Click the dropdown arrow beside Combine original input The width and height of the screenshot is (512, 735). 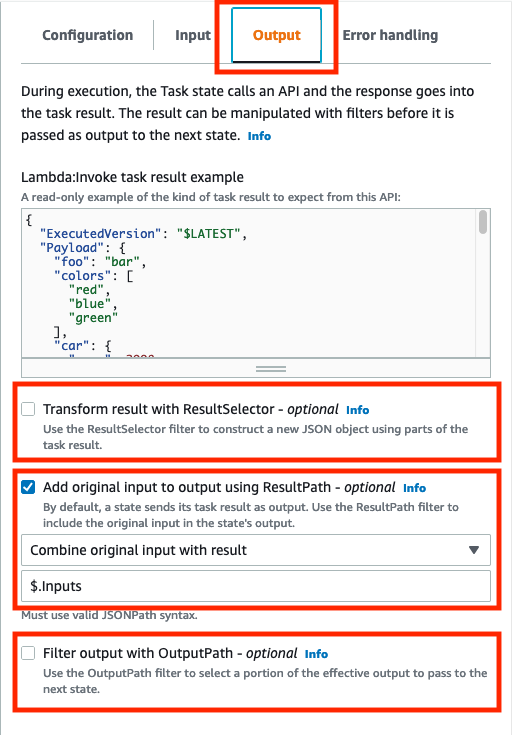[474, 550]
